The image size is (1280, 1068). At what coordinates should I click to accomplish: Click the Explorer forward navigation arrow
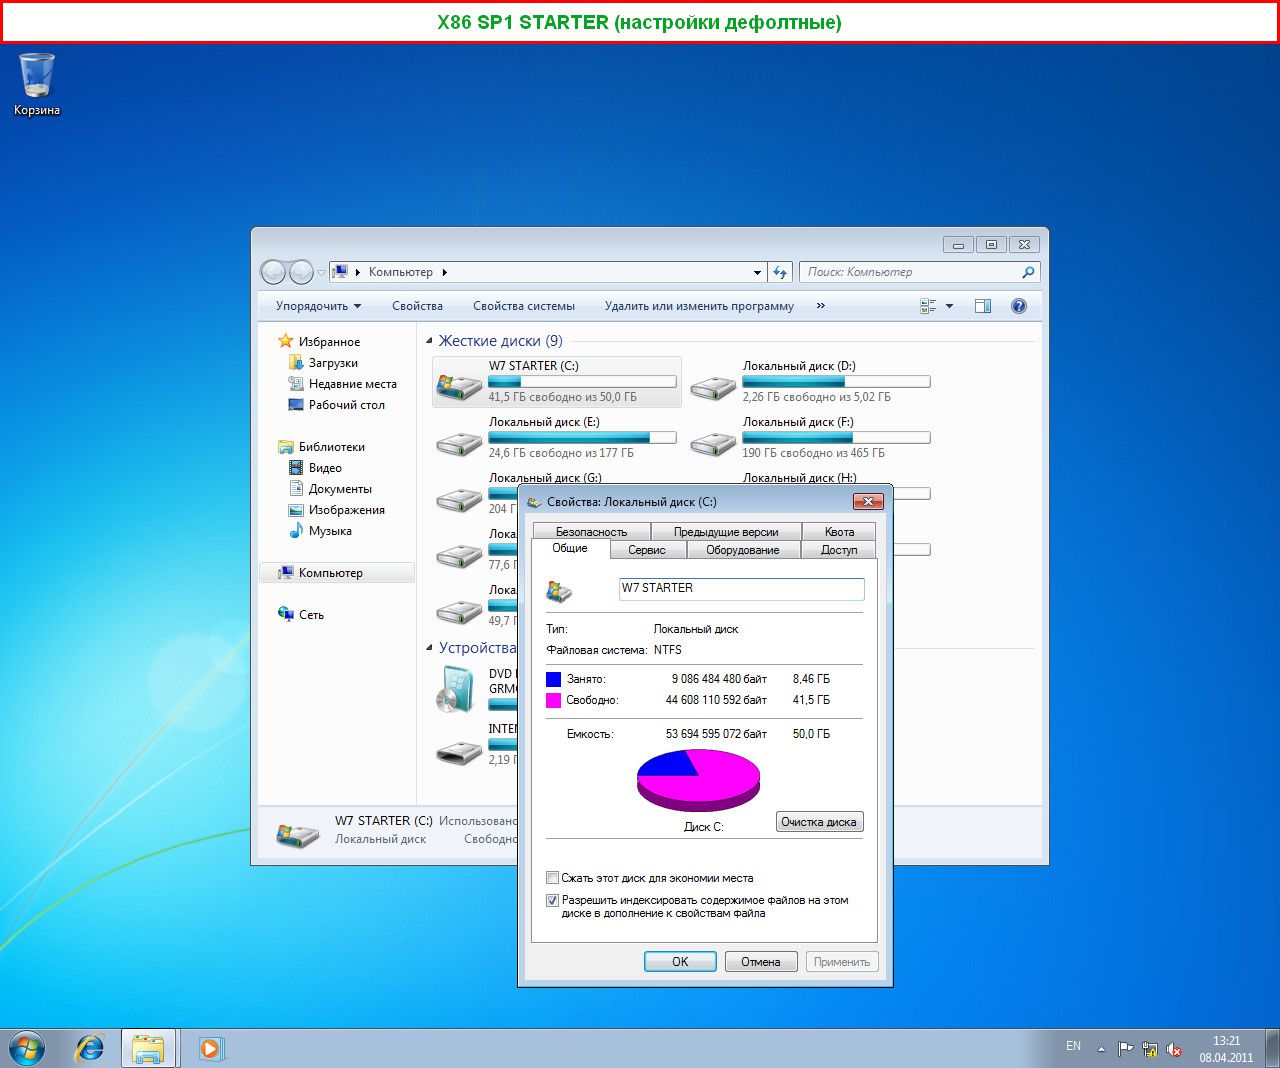pos(301,272)
